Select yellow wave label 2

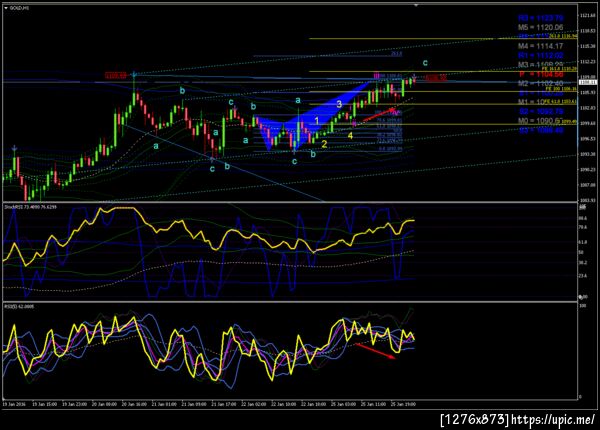324,144
